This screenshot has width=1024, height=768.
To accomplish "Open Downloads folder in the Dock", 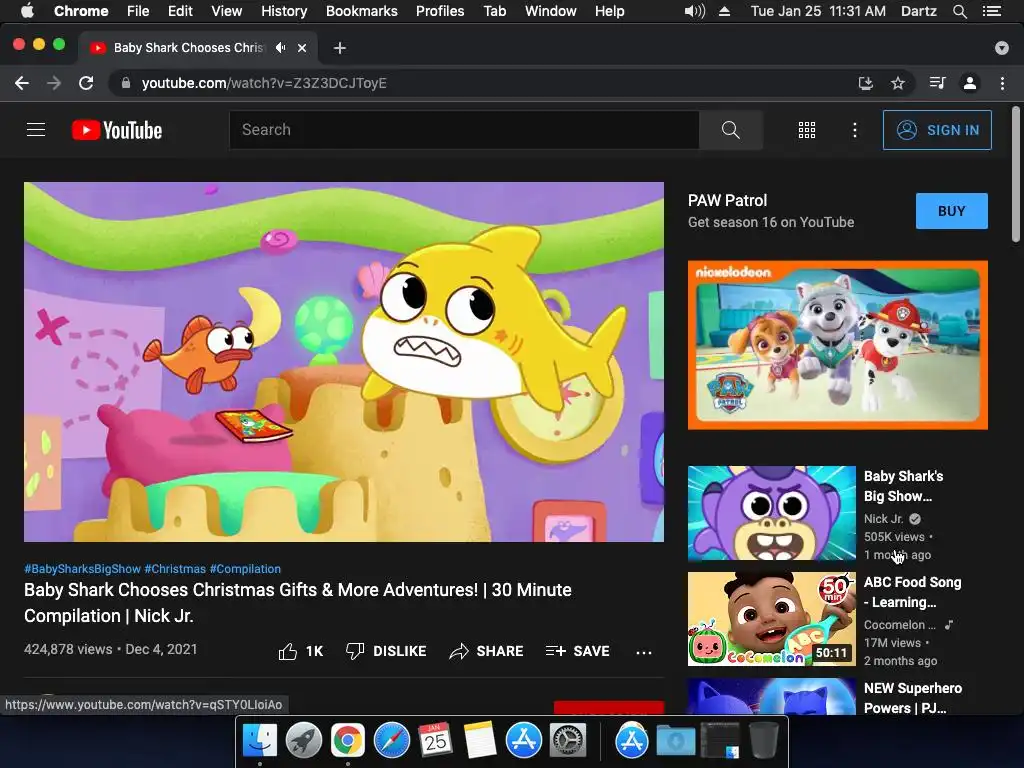I will [x=676, y=741].
